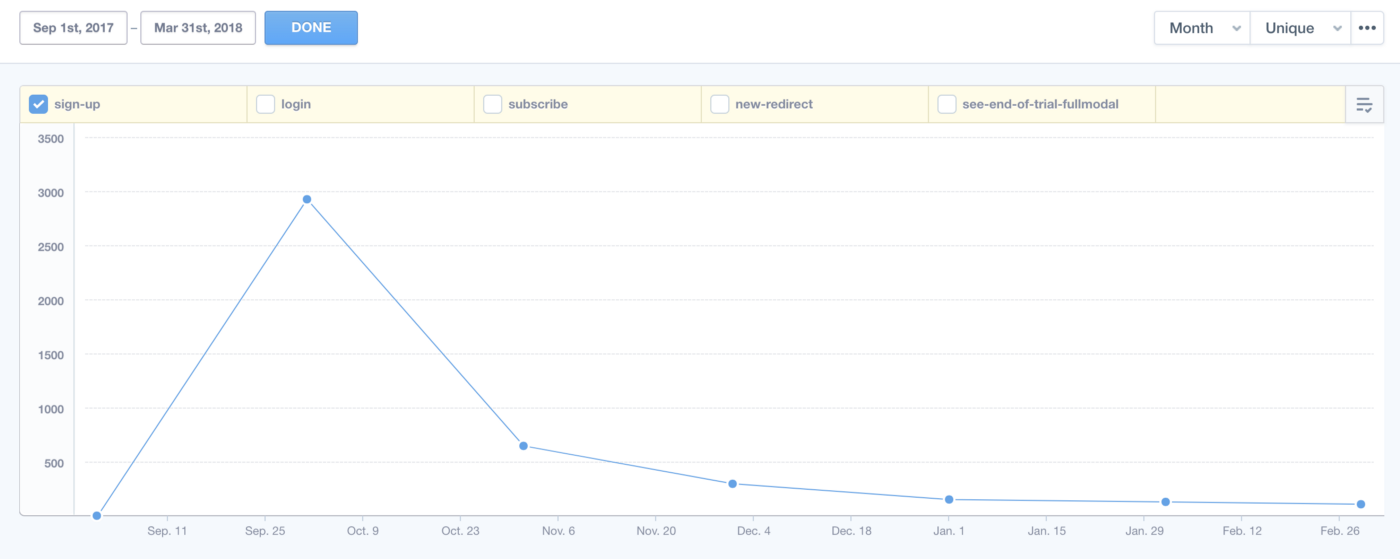The height and width of the screenshot is (559, 1400).
Task: Click the early December data point
Action: click(x=733, y=483)
